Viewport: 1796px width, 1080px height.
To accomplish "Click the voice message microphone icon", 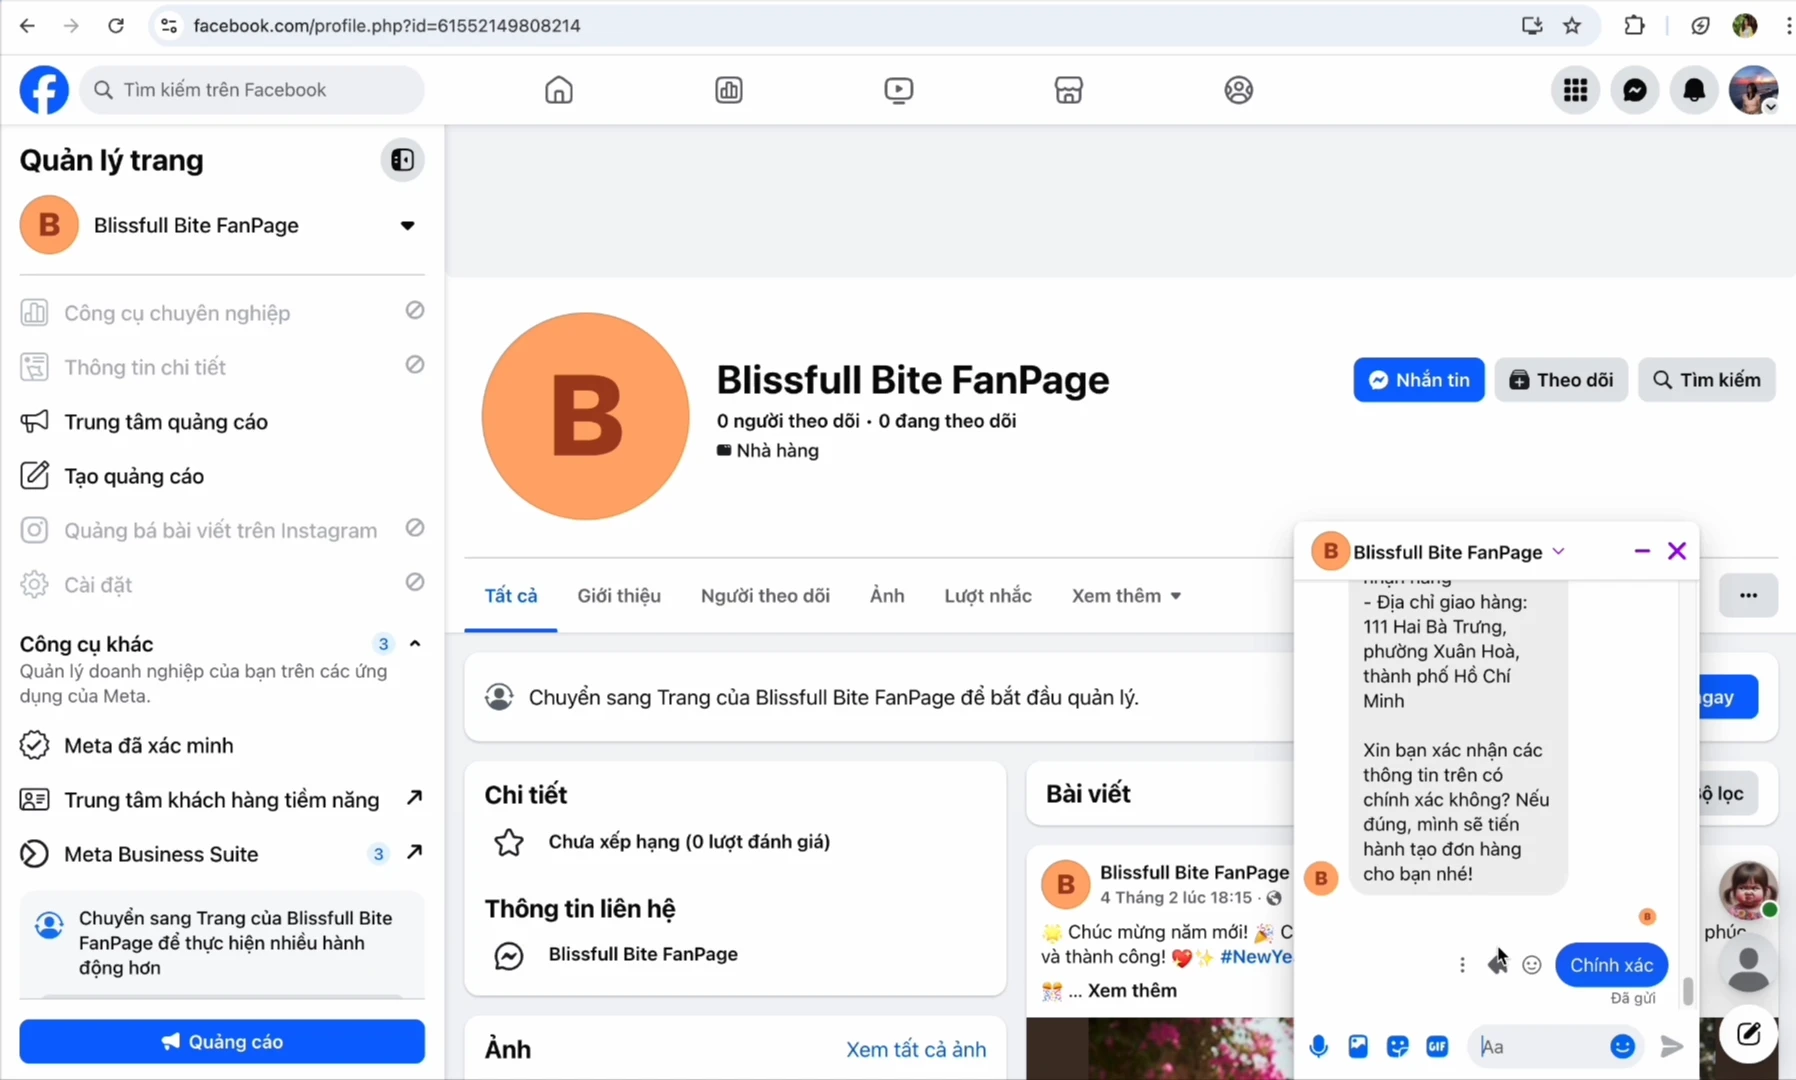I will click(1318, 1046).
